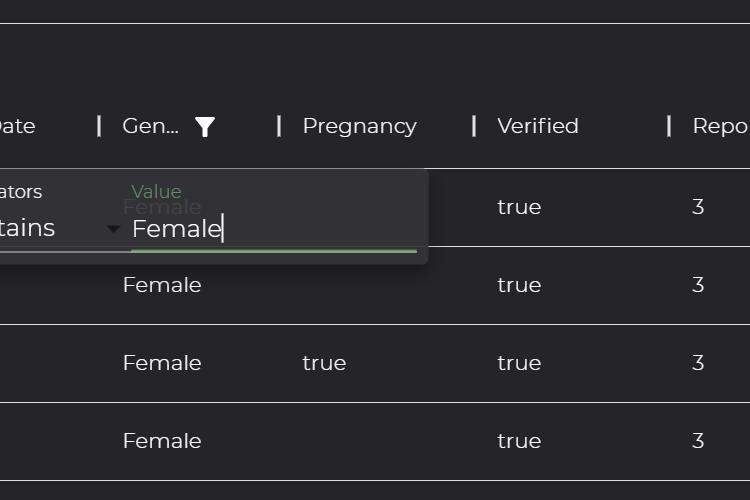Click the Value filter input containing Female

pos(274,229)
